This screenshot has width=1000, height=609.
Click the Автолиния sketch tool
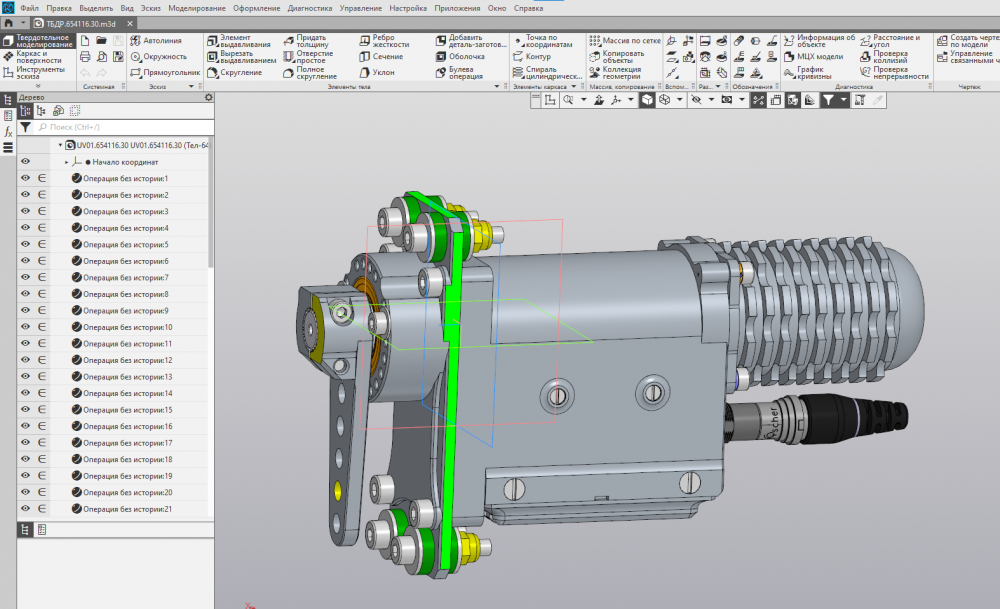pyautogui.click(x=162, y=40)
